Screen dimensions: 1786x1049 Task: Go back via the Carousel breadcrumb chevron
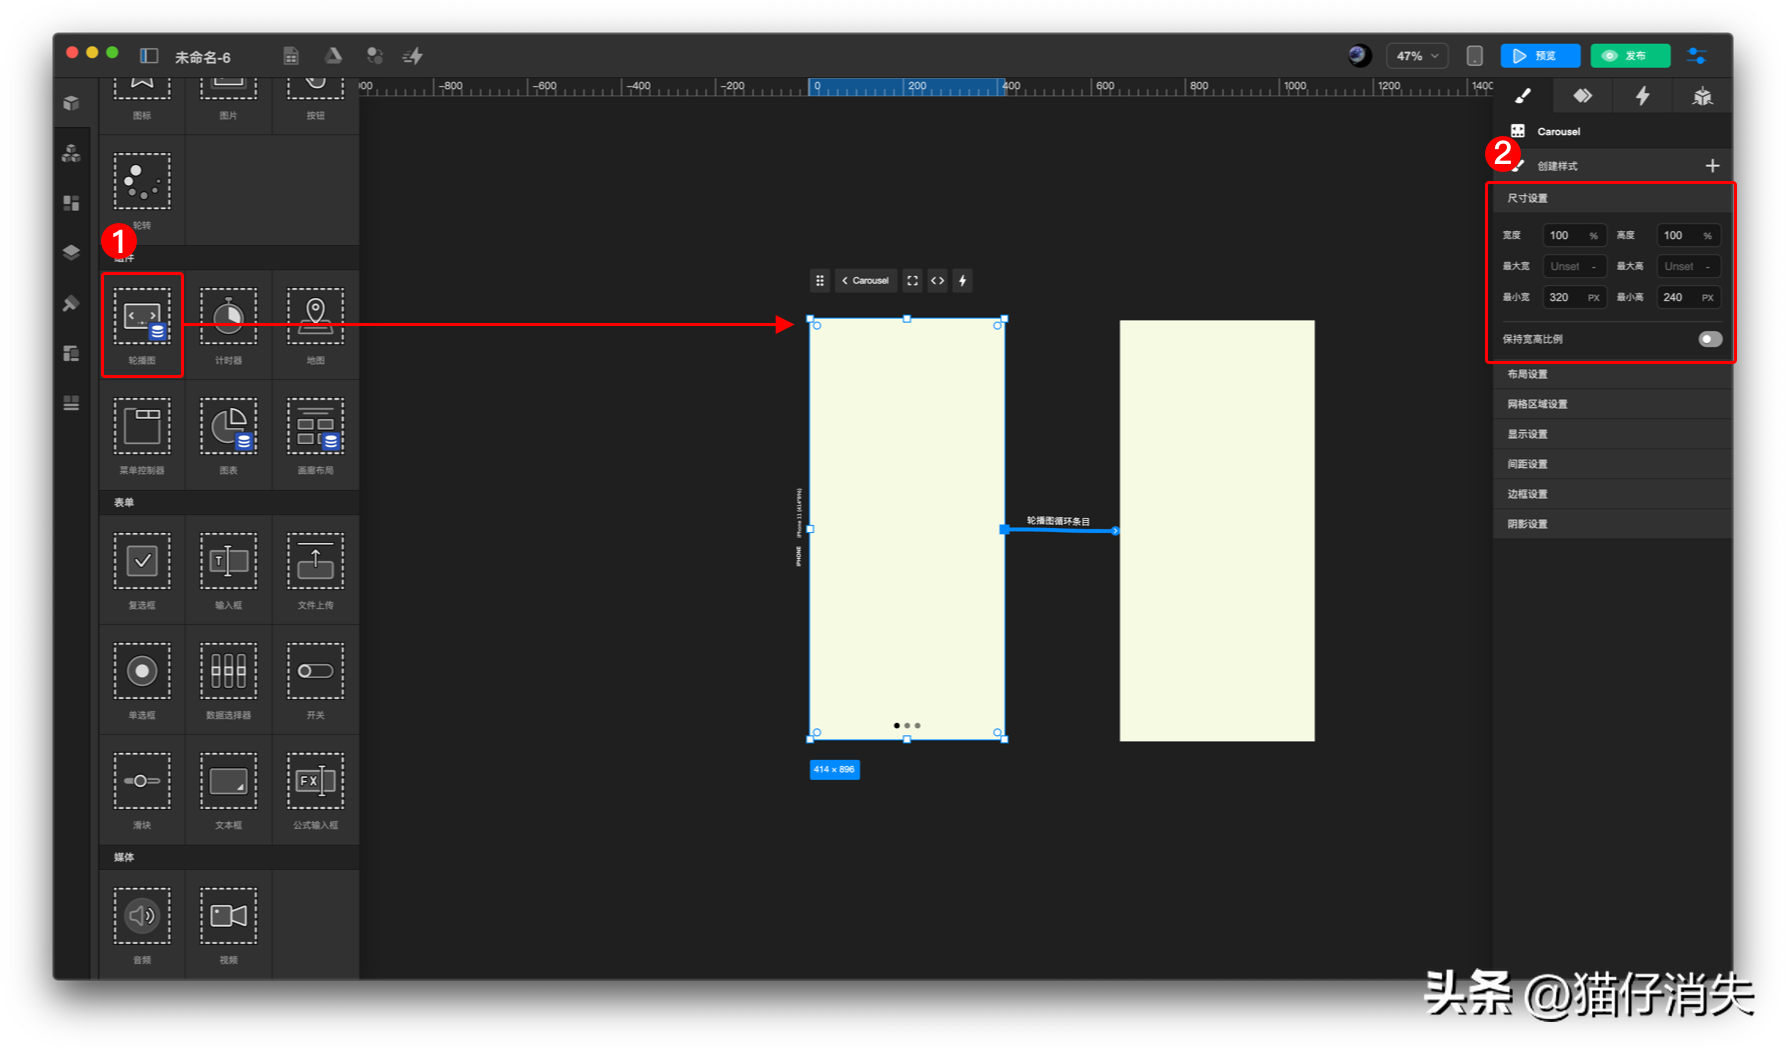click(845, 281)
